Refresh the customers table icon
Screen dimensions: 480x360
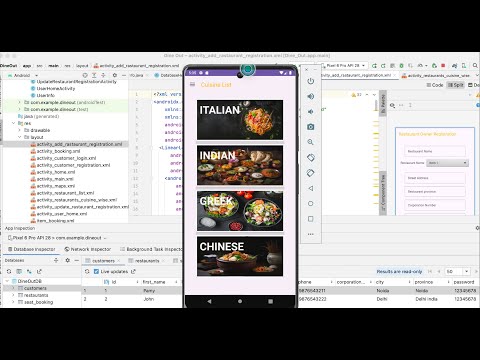[87, 271]
